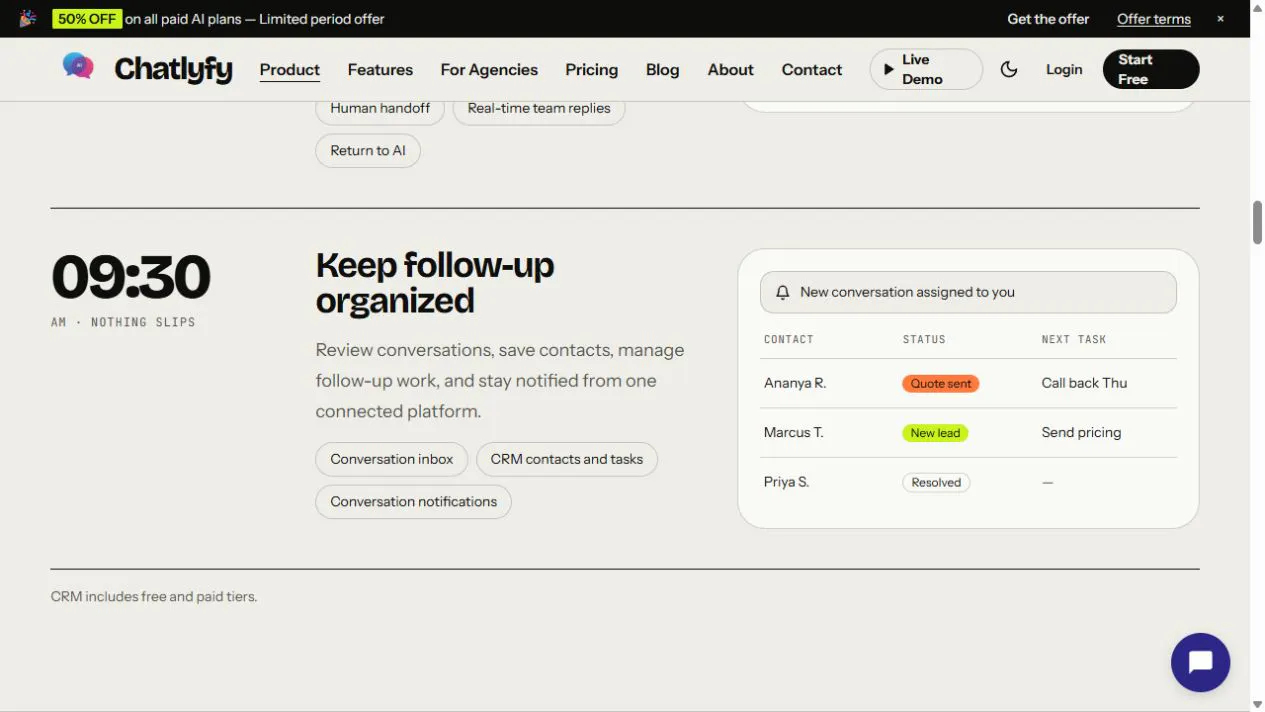Click the Quote sent status badge
This screenshot has height=712, width=1265.
pos(941,383)
